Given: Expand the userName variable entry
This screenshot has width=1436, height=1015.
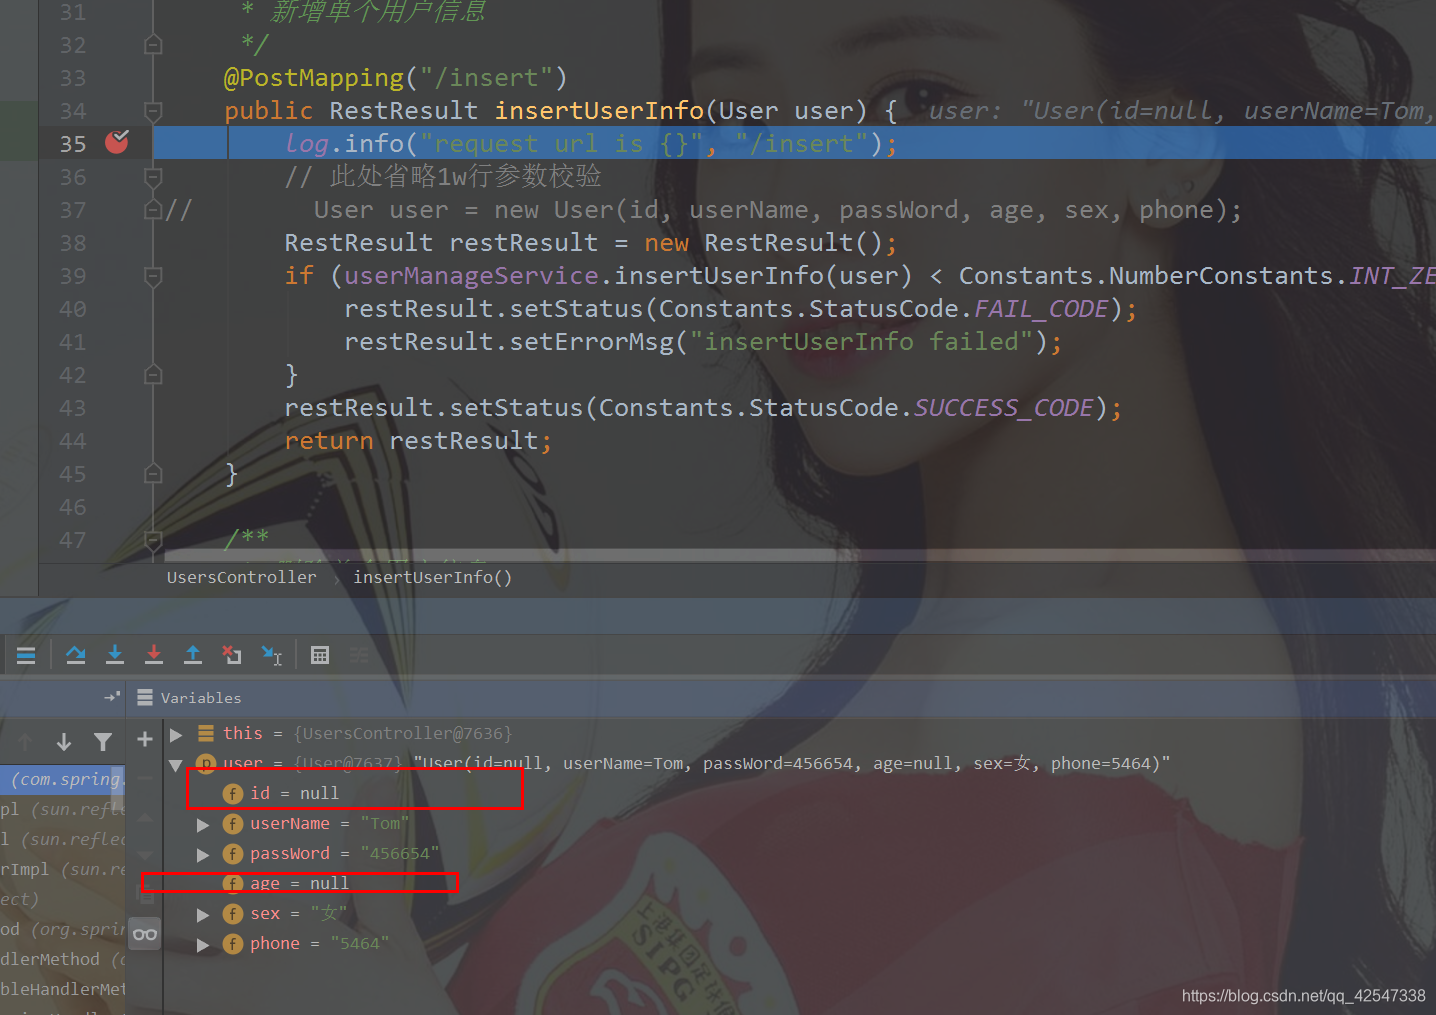Looking at the screenshot, I should click(x=203, y=823).
